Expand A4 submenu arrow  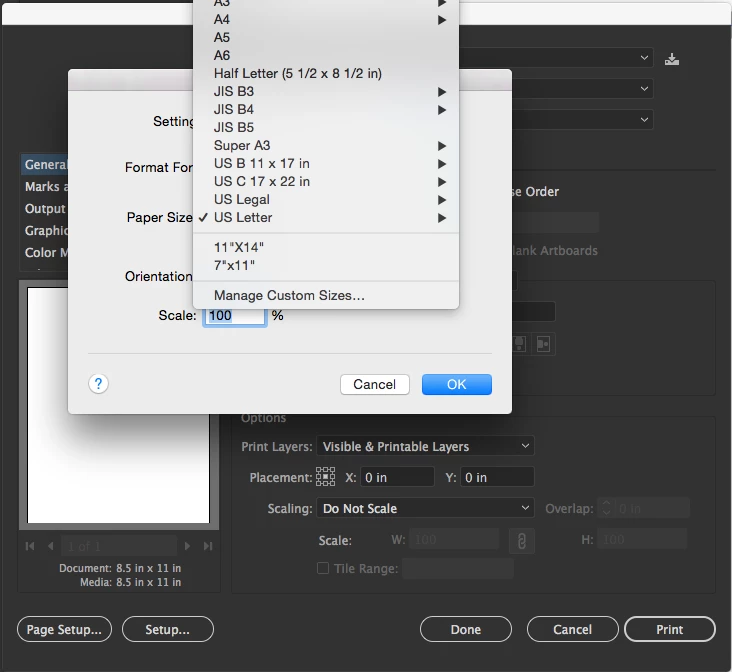(442, 20)
